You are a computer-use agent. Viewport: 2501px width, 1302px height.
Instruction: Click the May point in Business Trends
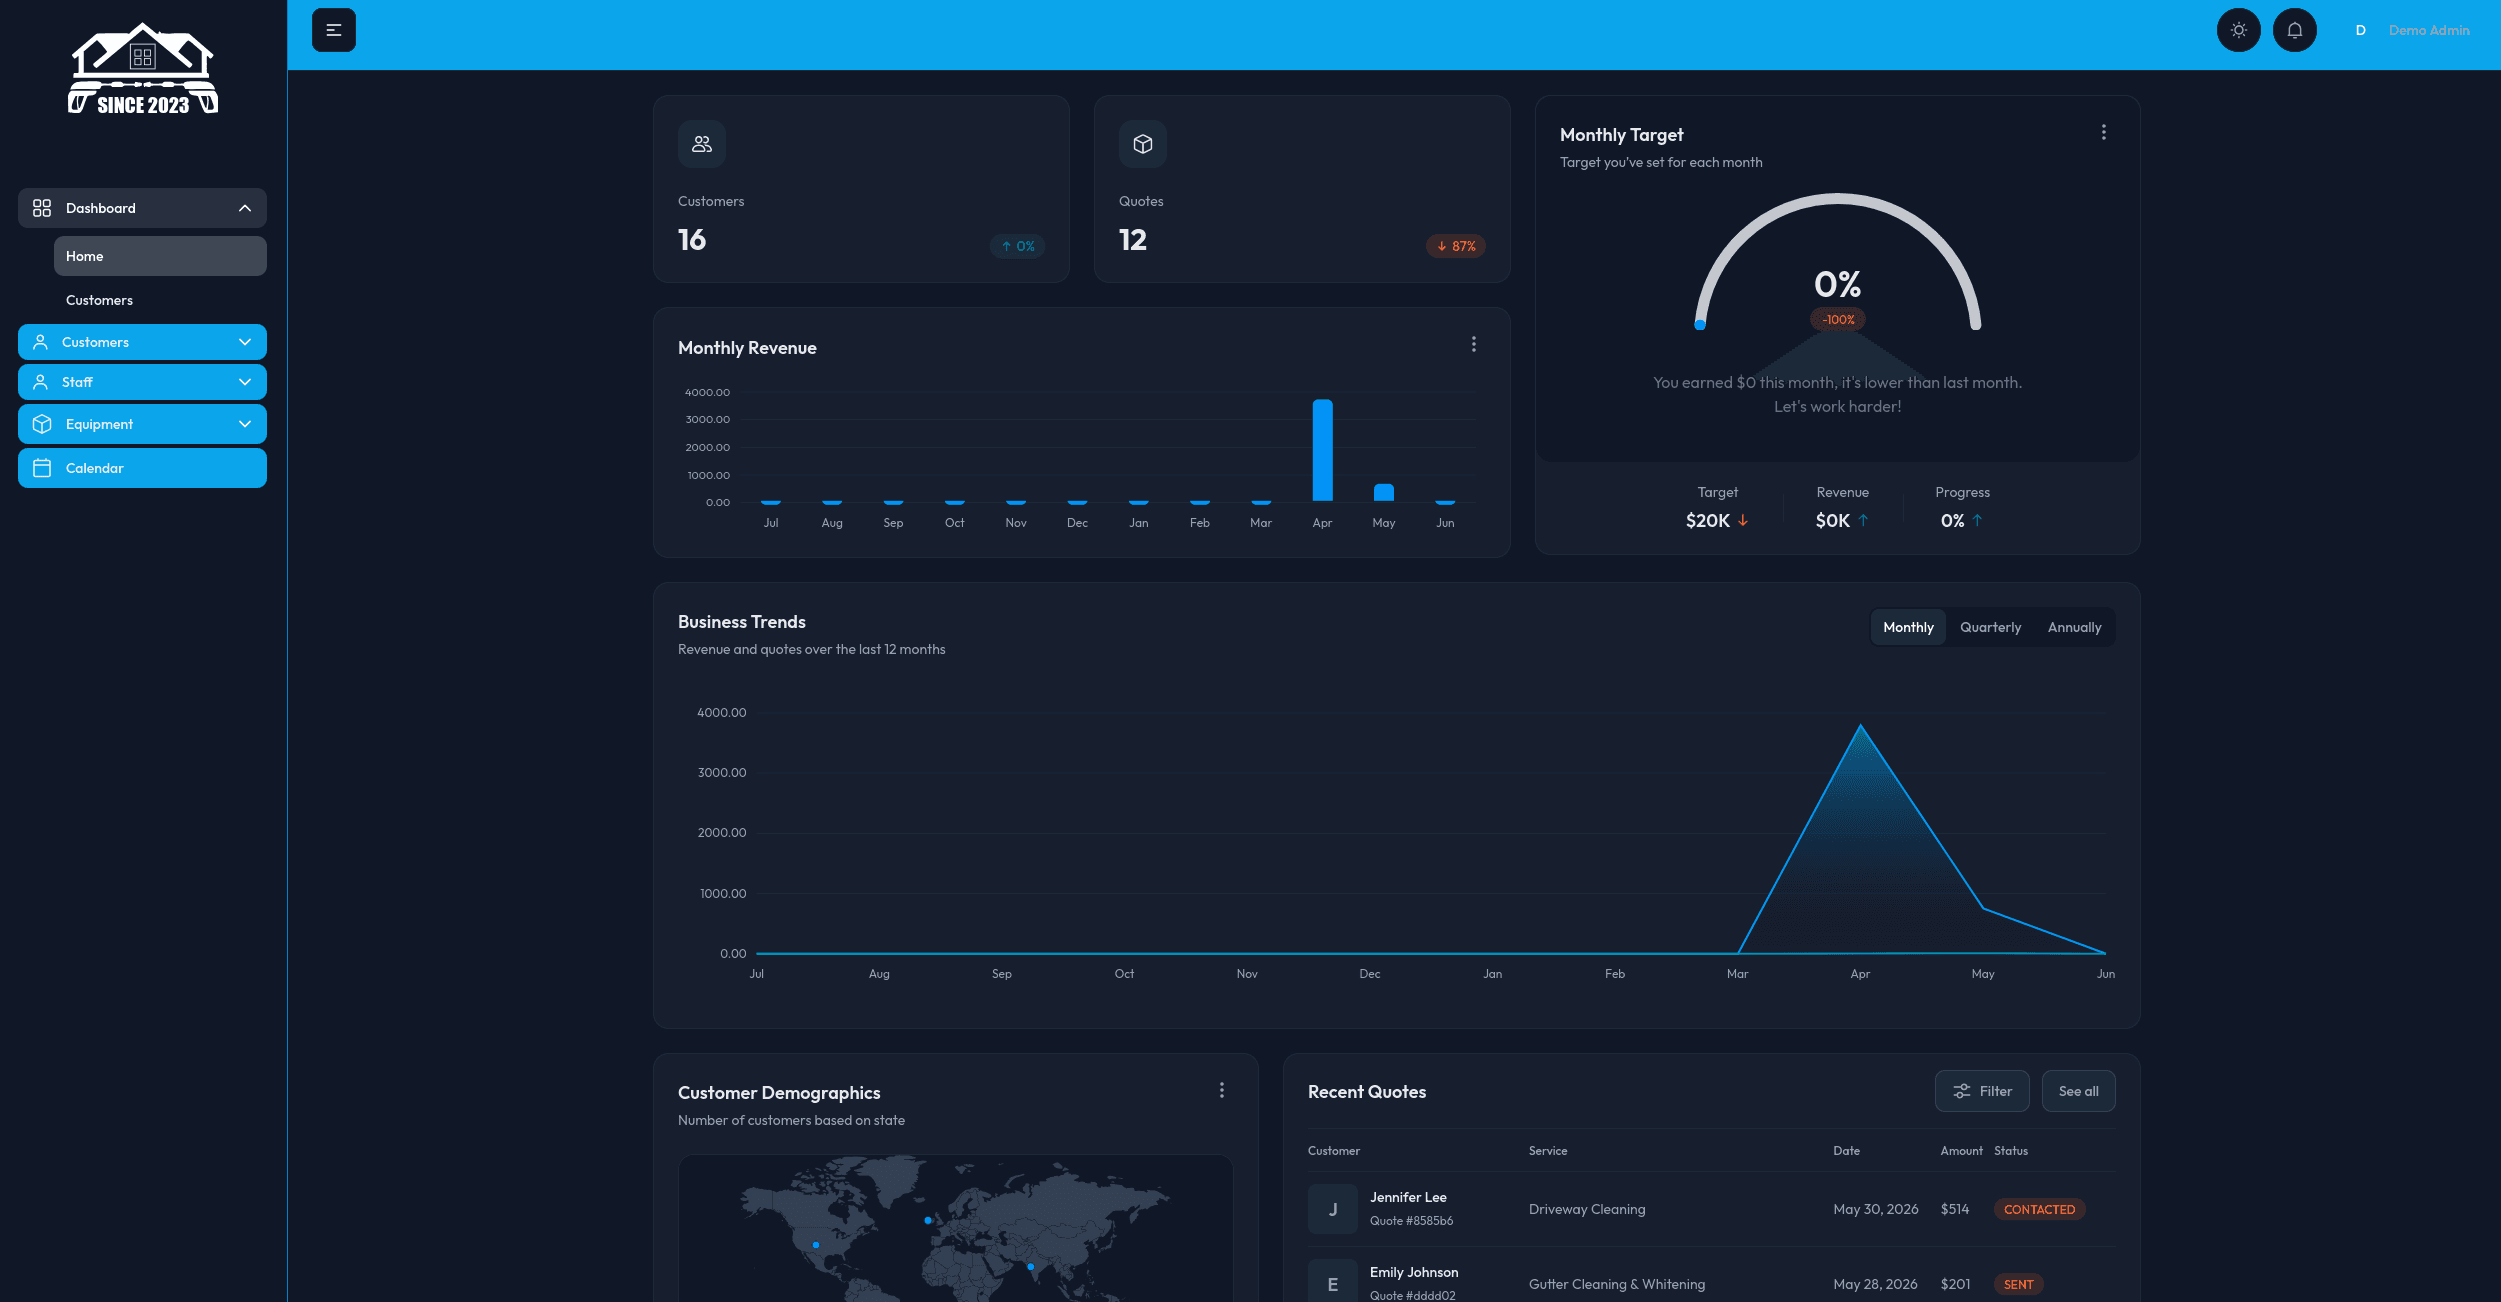coord(1983,908)
